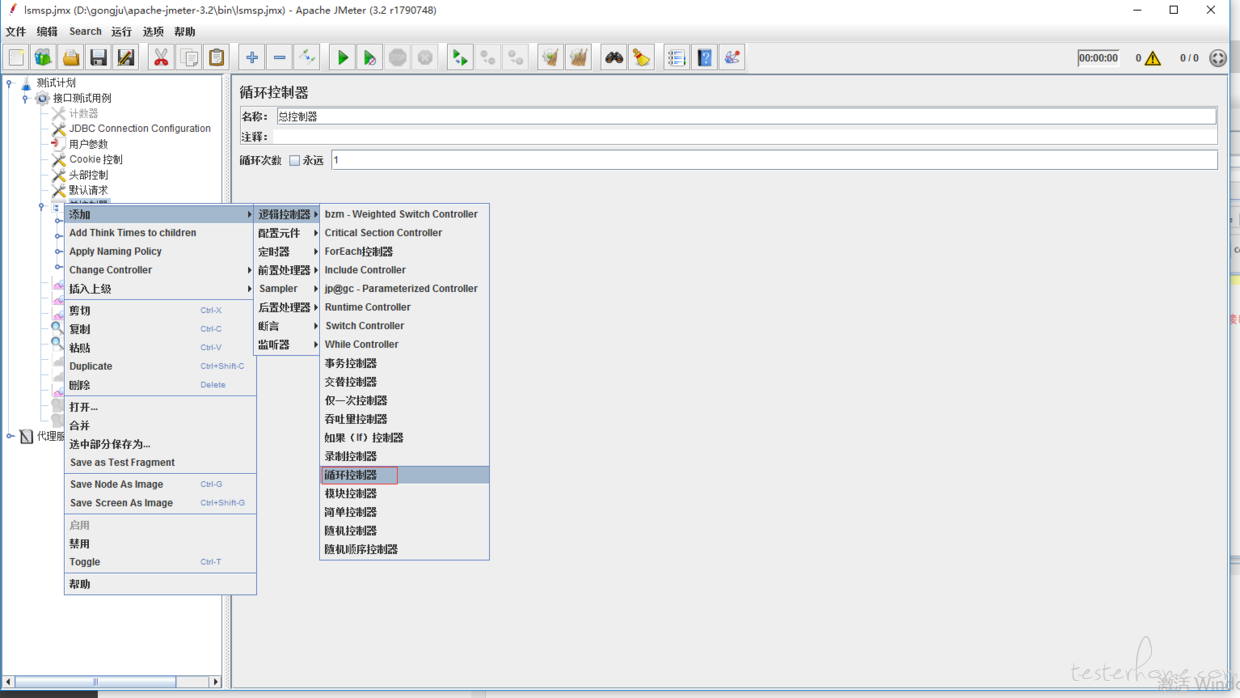Click the 循环次数 loop count field
The image size is (1240, 698).
point(774,160)
